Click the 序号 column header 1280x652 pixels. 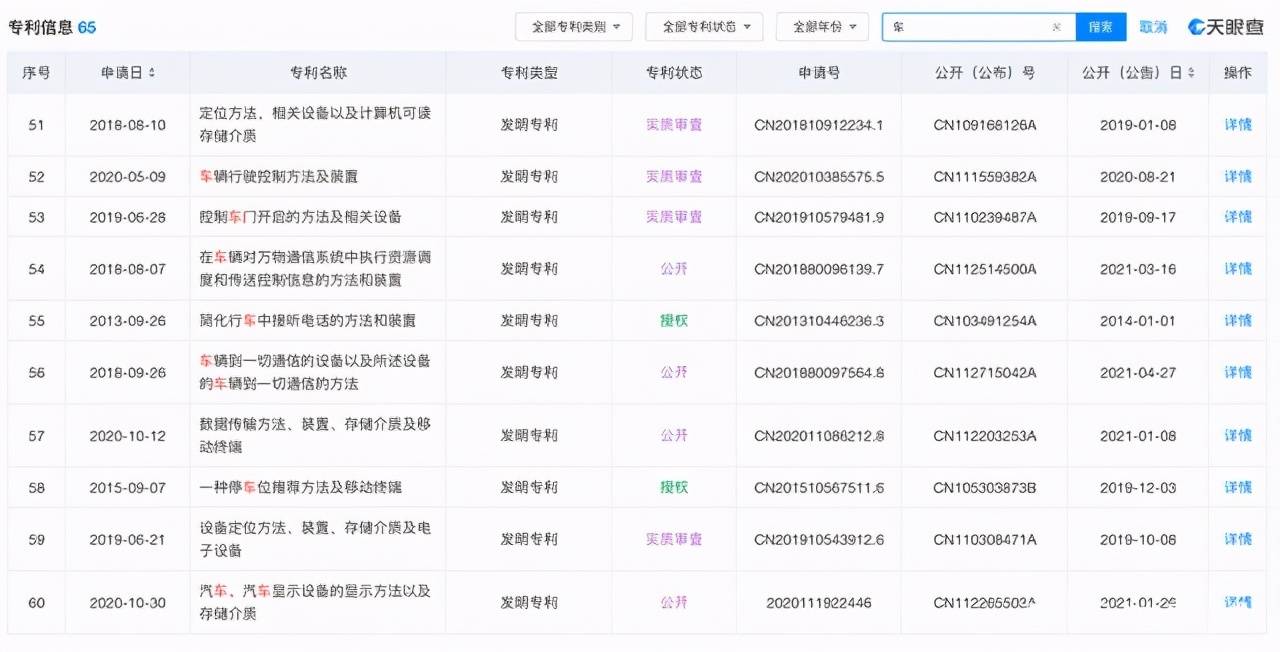pos(36,73)
